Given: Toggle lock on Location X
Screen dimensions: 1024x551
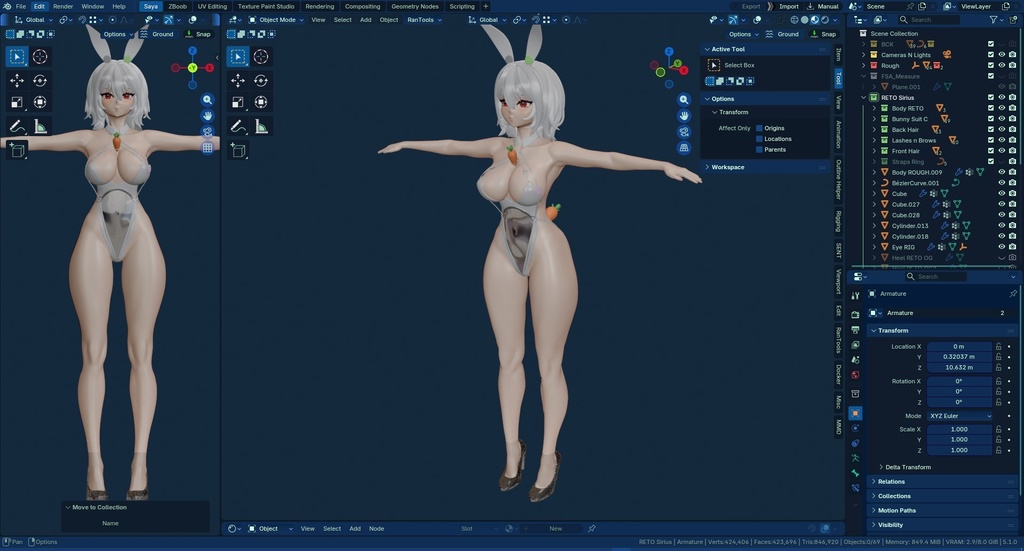Looking at the screenshot, I should [999, 347].
